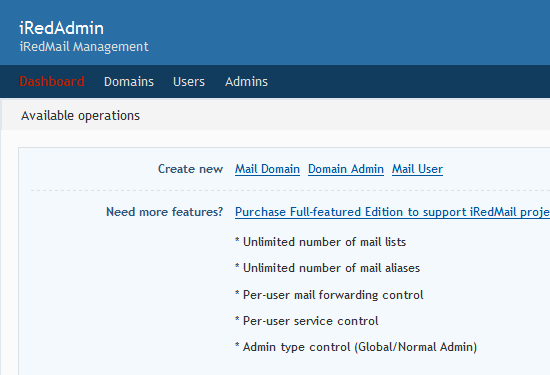Image resolution: width=550 pixels, height=375 pixels.
Task: Click the dark navigation bar right of Admins
Action: [x=409, y=81]
